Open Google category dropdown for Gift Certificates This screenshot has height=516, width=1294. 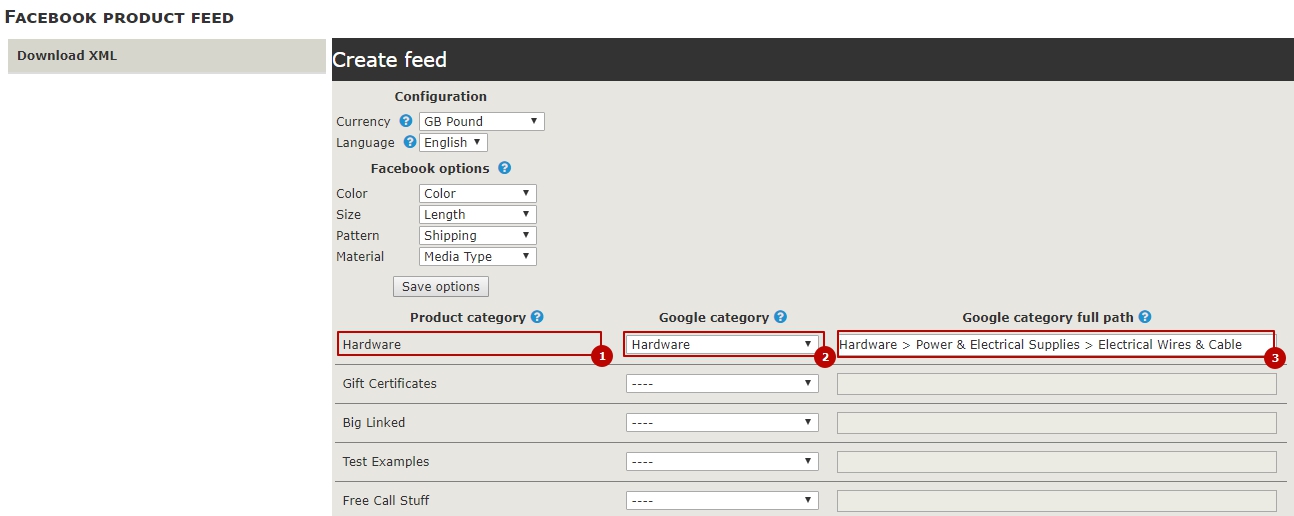[x=722, y=383]
